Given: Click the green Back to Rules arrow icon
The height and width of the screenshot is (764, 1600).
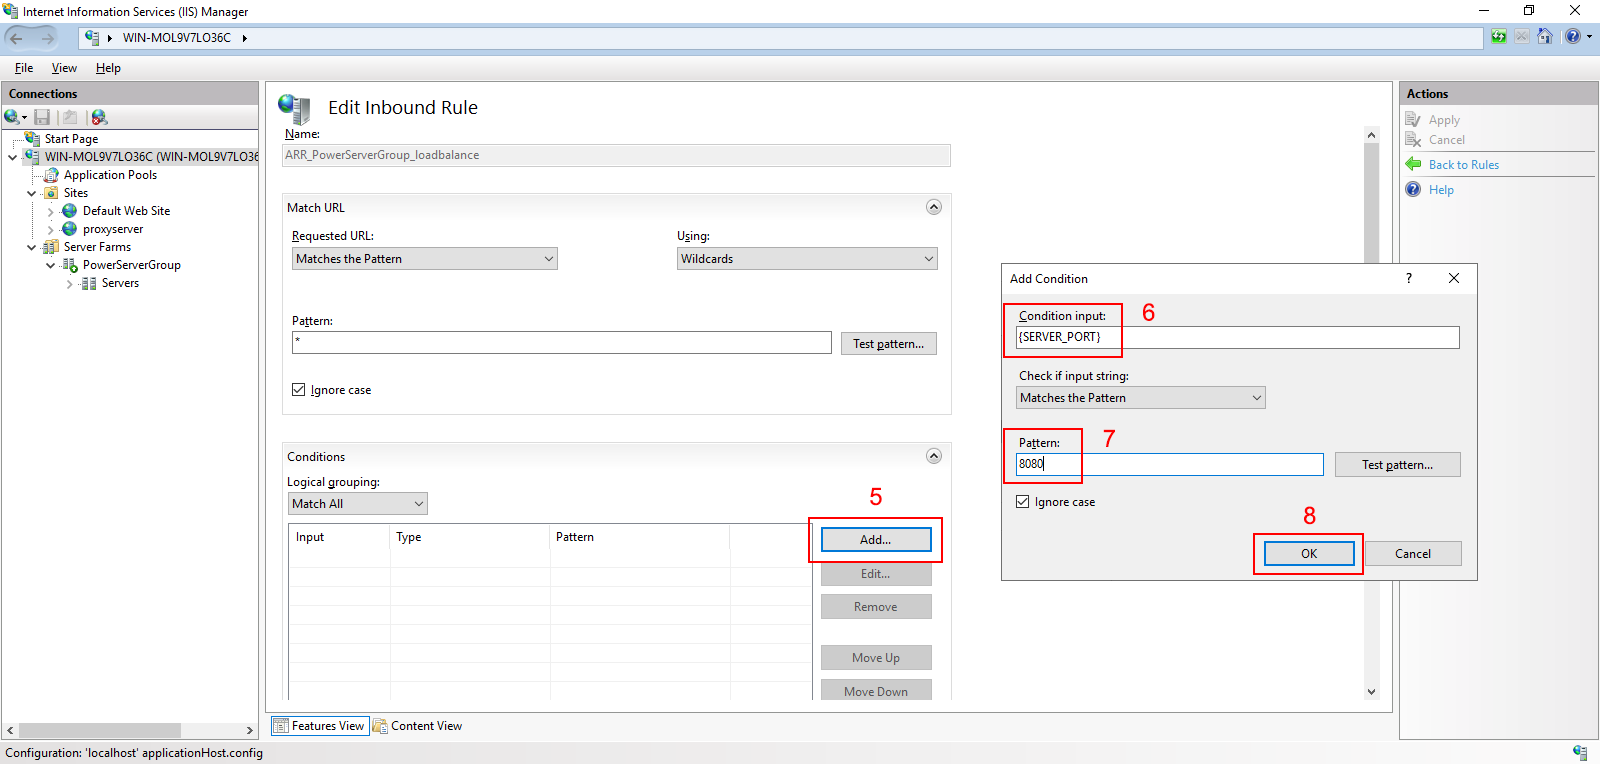Looking at the screenshot, I should [x=1413, y=164].
